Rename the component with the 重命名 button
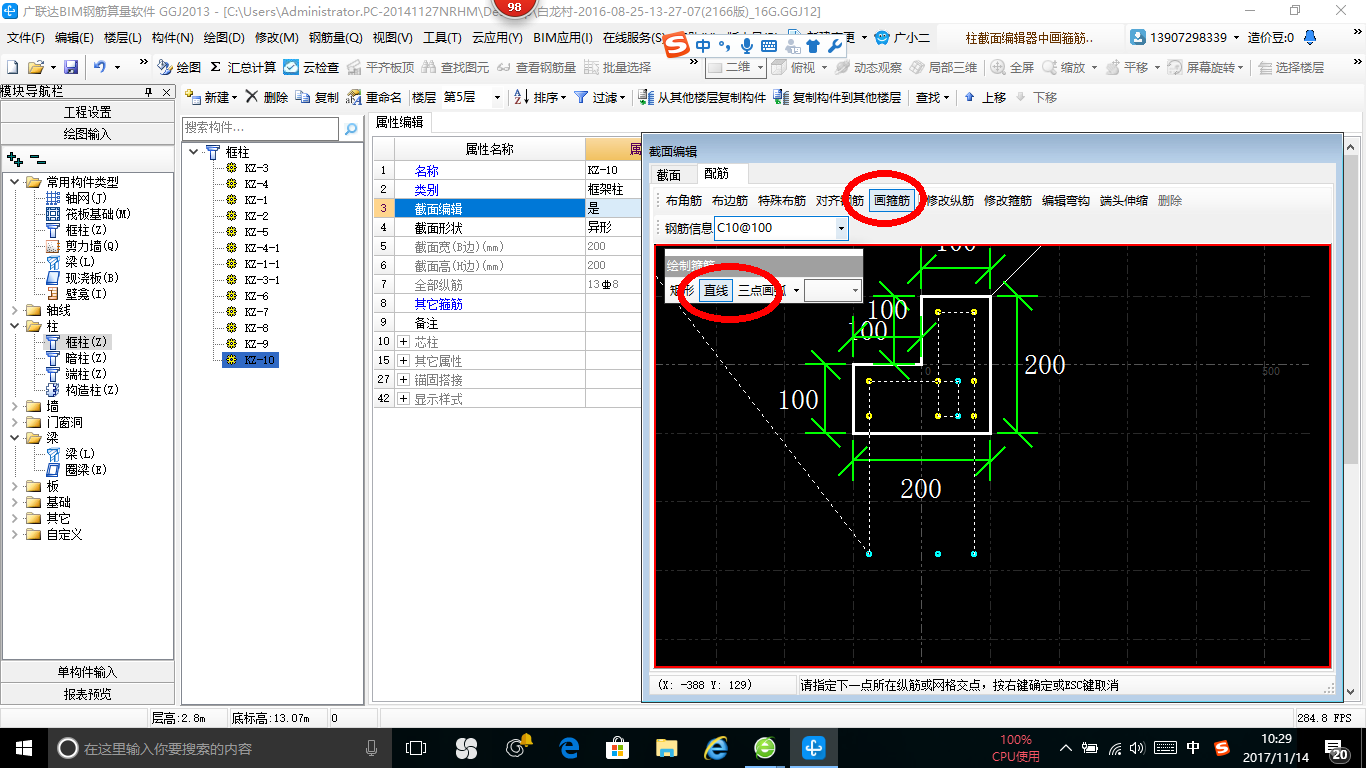The image size is (1366, 768). 374,97
